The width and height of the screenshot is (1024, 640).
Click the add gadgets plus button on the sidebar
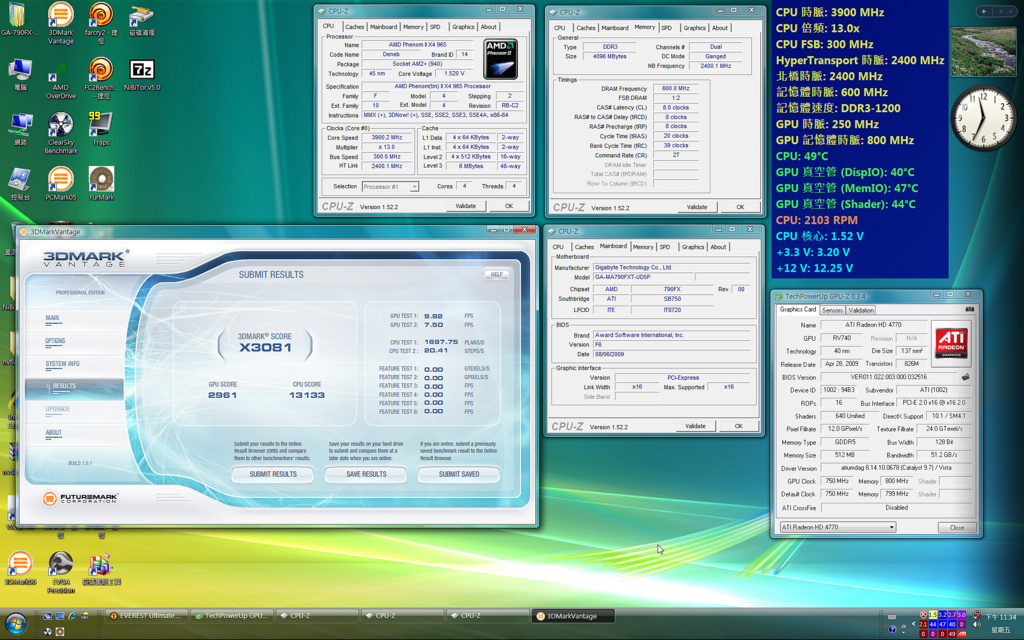pos(984,11)
